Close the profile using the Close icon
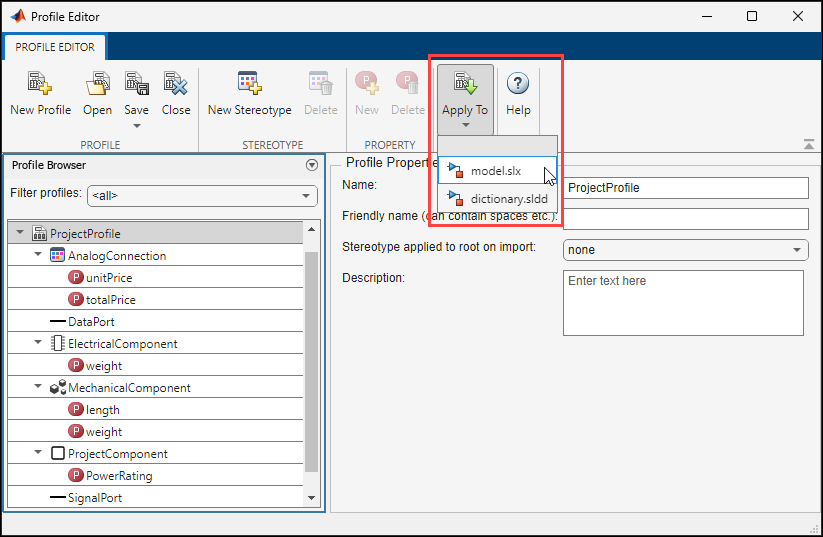Screen dimensions: 823x537 176,84
